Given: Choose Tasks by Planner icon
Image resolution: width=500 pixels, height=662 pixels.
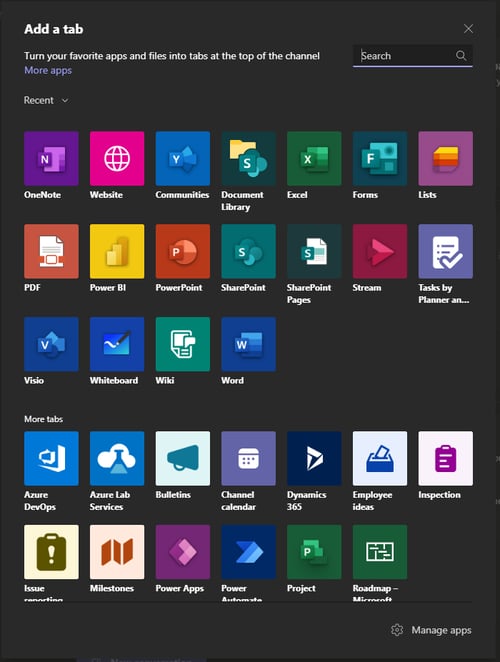Looking at the screenshot, I should pos(446,251).
